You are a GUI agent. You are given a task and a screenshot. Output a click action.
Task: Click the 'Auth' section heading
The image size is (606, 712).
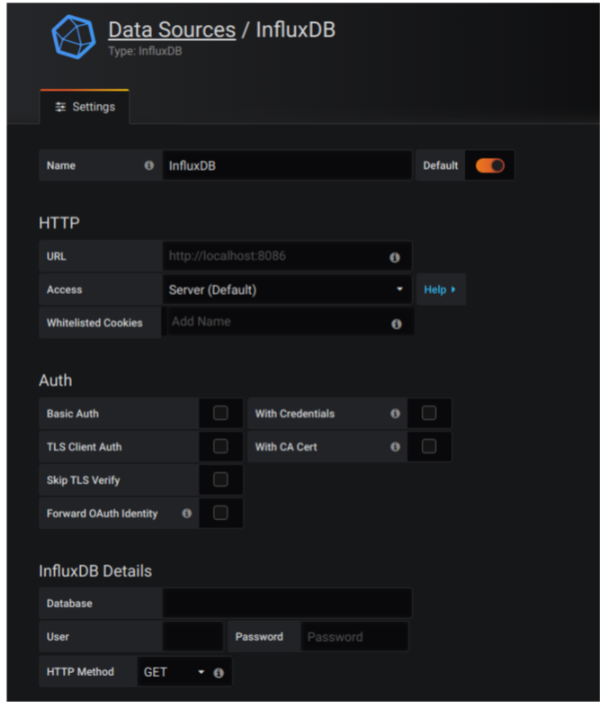(x=55, y=380)
